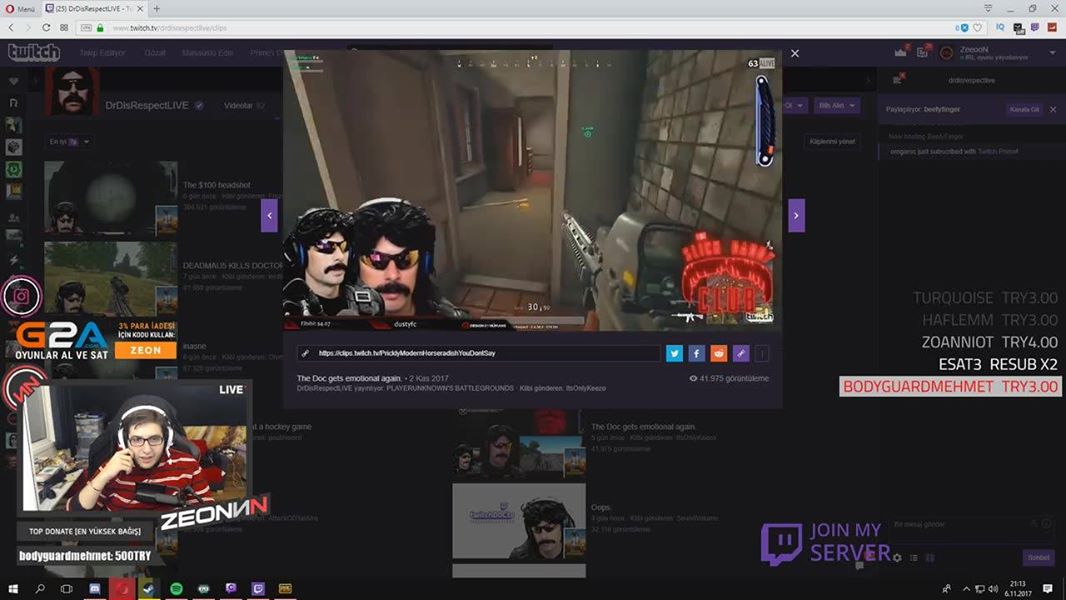Image resolution: width=1066 pixels, height=600 pixels.
Task: Close the clip overlay player
Action: [795, 53]
